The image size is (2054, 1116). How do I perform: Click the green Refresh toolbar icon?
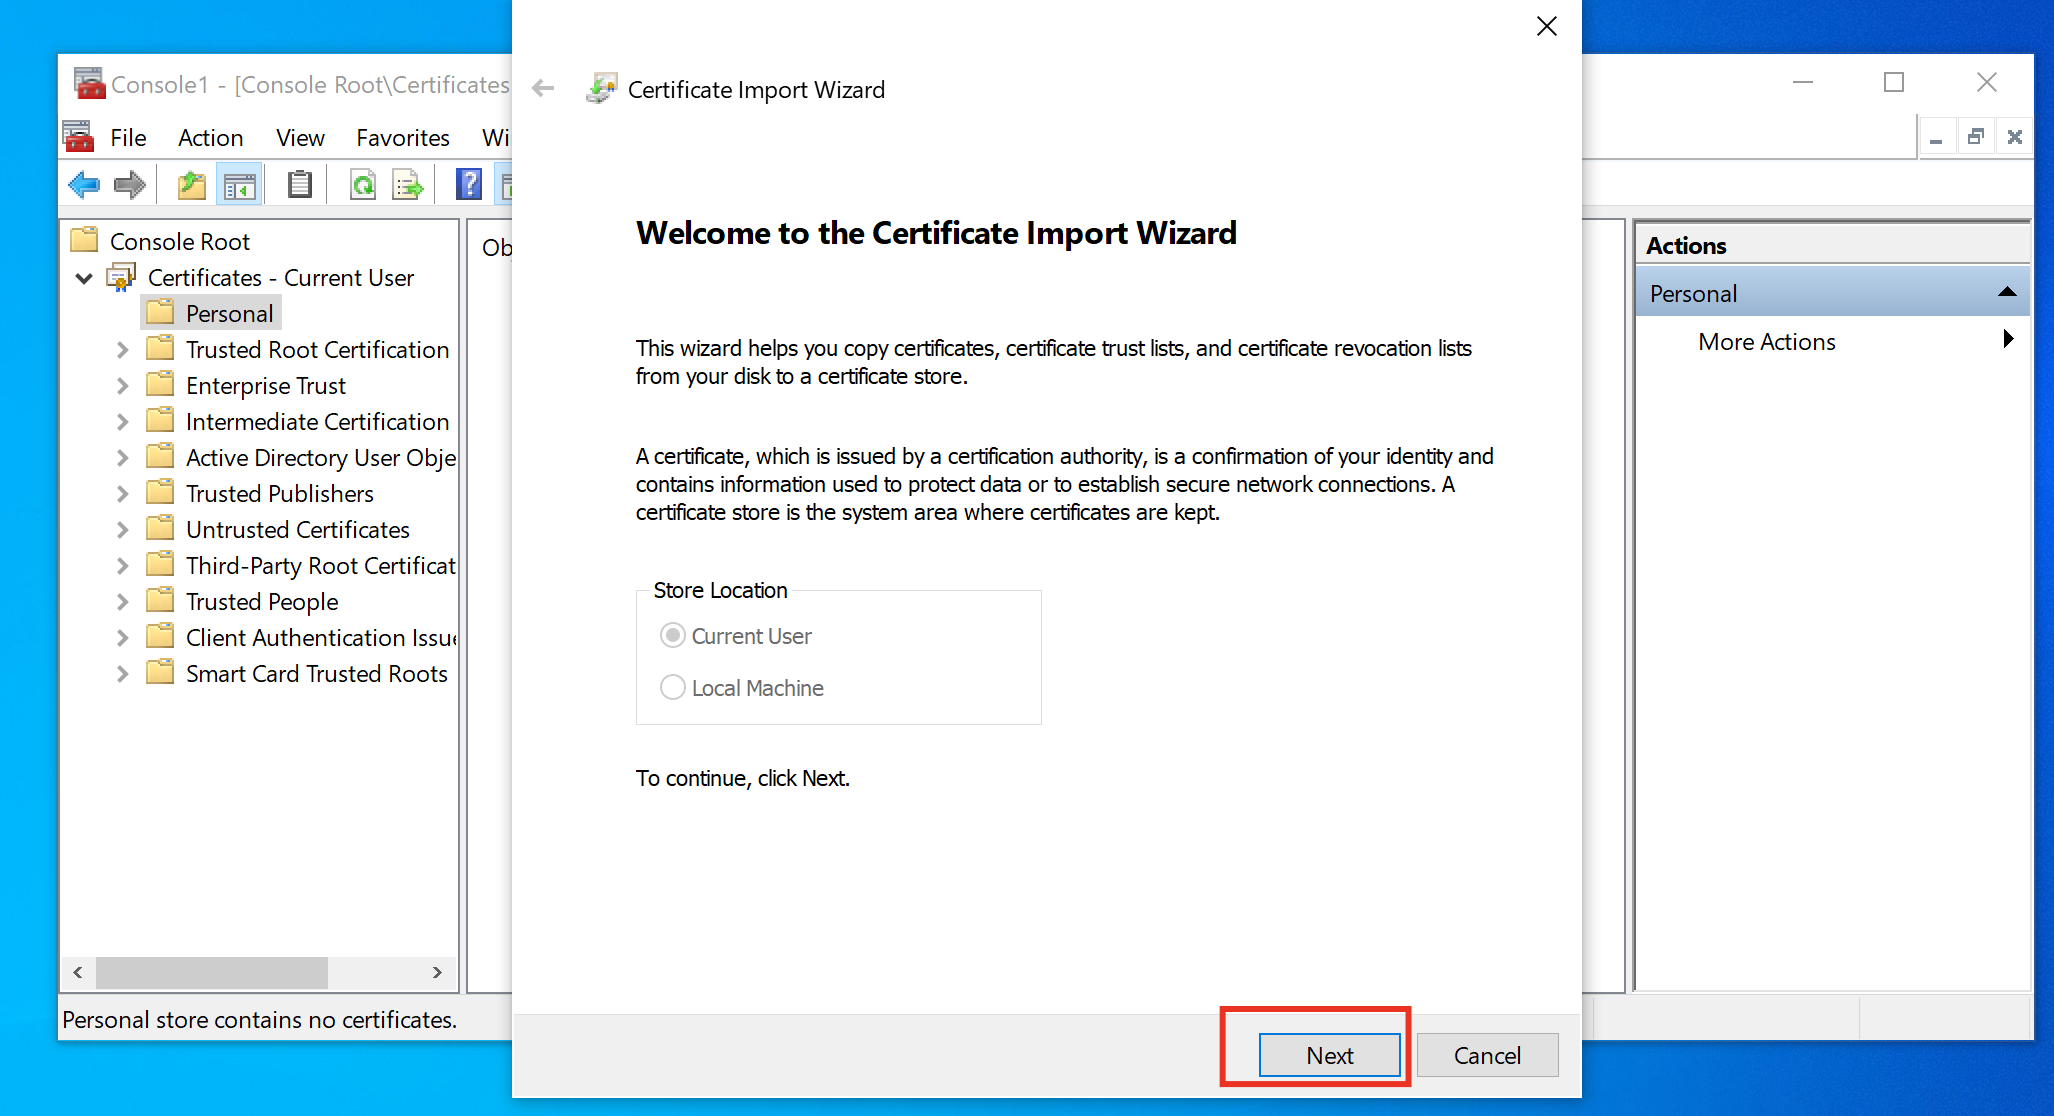363,185
